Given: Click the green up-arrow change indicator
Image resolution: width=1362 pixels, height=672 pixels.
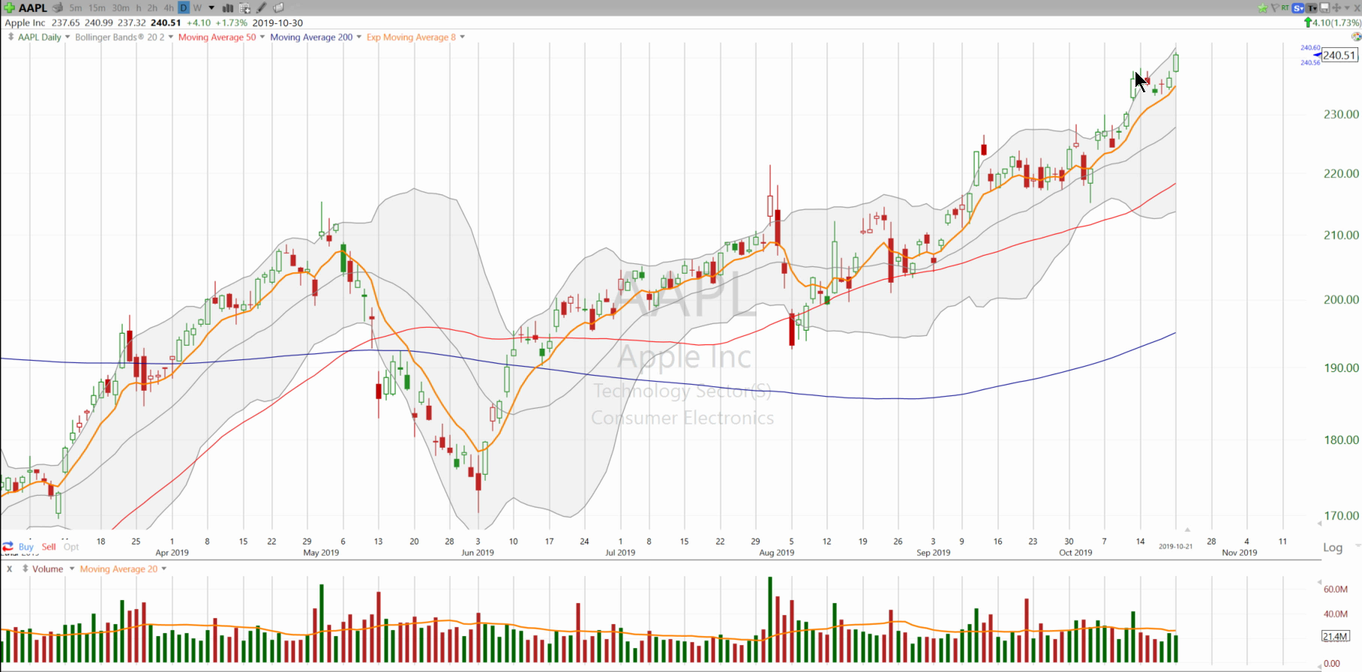Looking at the screenshot, I should tap(1308, 22).
